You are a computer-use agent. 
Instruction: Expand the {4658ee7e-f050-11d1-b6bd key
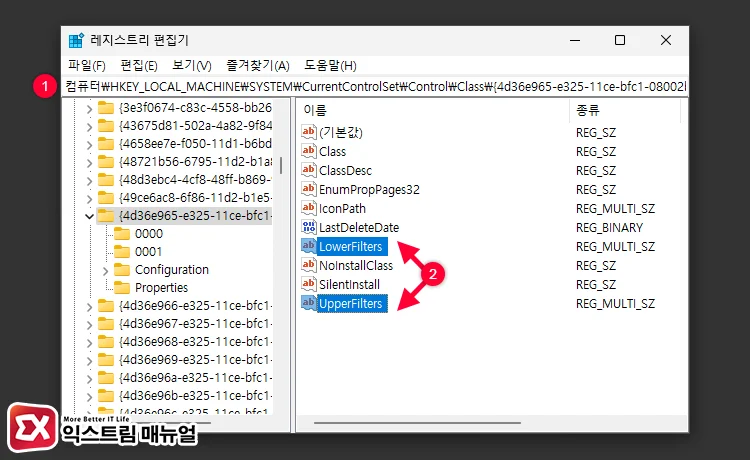coord(89,145)
